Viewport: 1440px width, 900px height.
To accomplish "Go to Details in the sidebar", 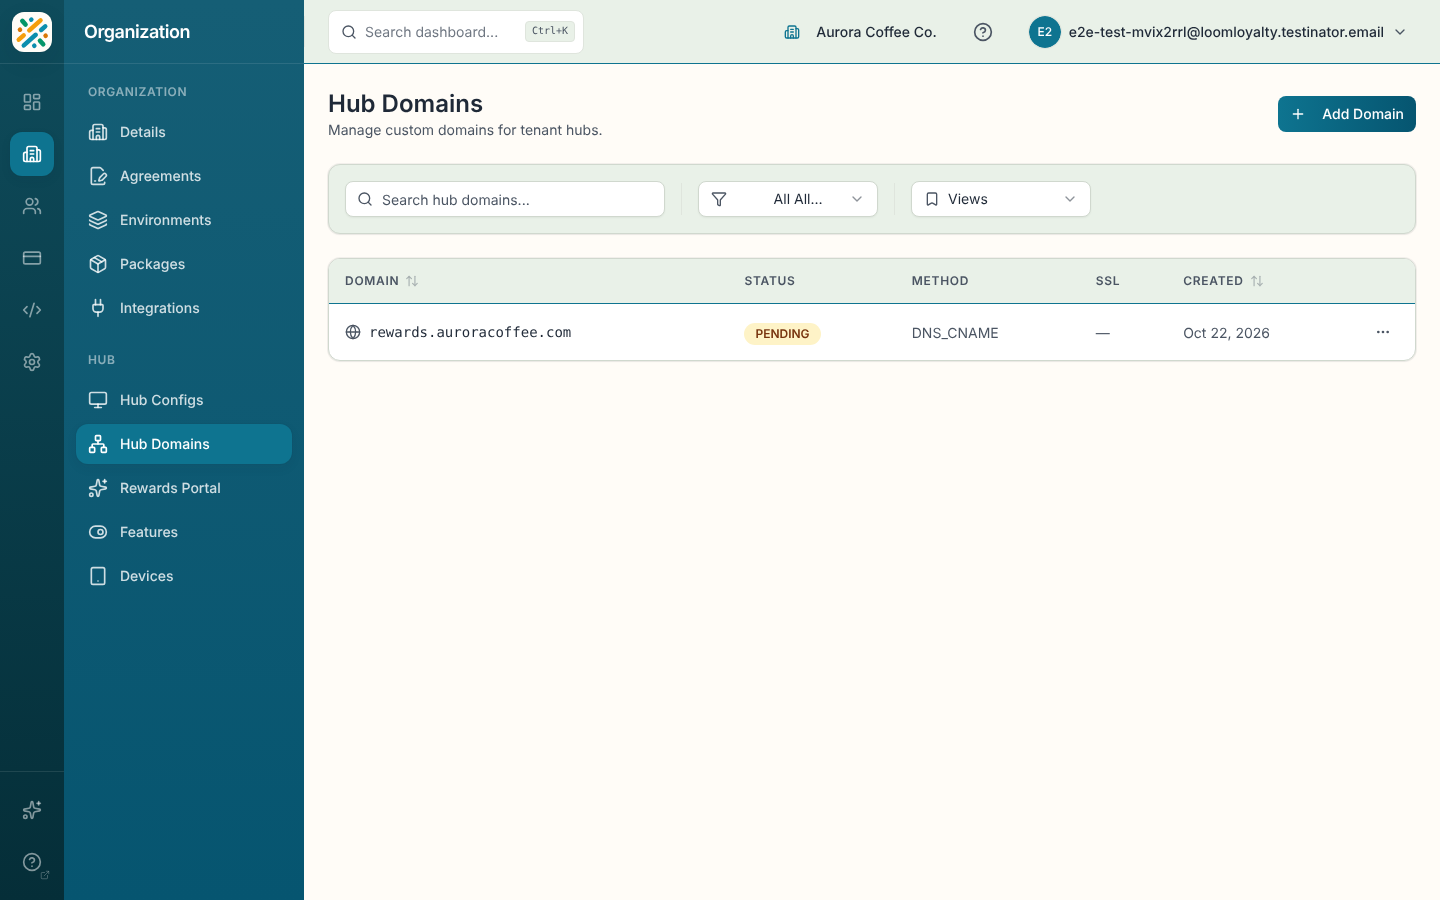I will click(184, 132).
